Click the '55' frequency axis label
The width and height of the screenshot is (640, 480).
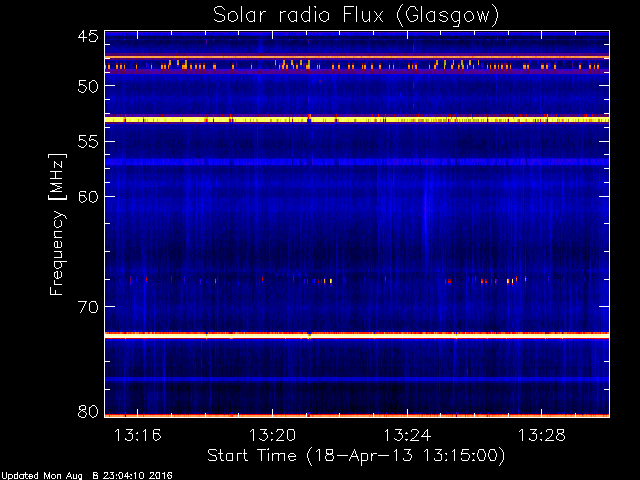point(88,142)
